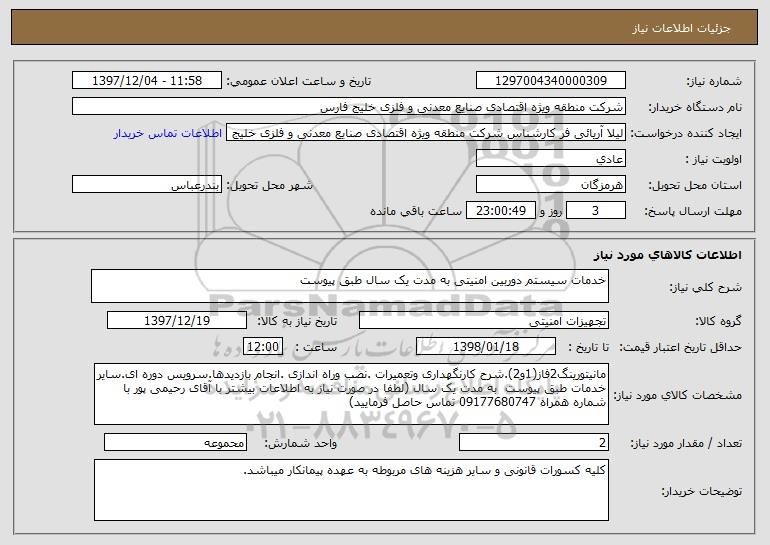Click the ایجاد کننده درخواست label

click(x=686, y=133)
